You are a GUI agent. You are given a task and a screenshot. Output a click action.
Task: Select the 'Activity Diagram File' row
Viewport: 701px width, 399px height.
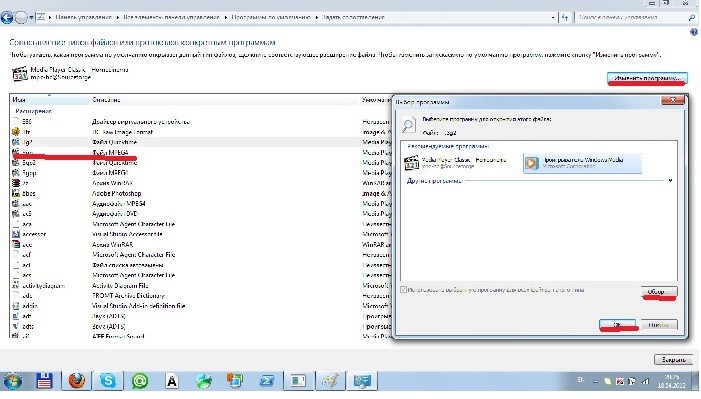pyautogui.click(x=200, y=286)
